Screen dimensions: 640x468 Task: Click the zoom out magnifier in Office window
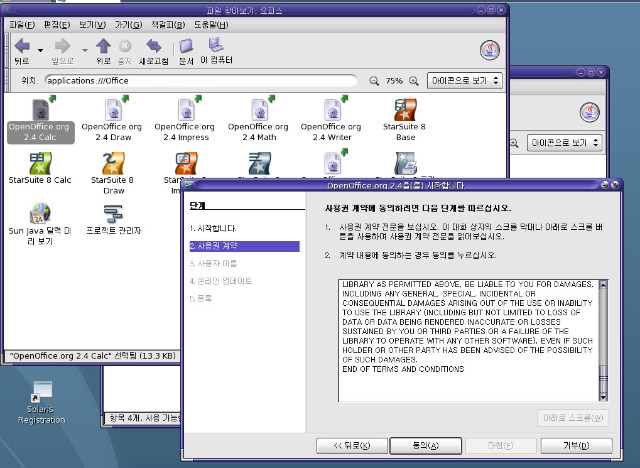tap(374, 81)
